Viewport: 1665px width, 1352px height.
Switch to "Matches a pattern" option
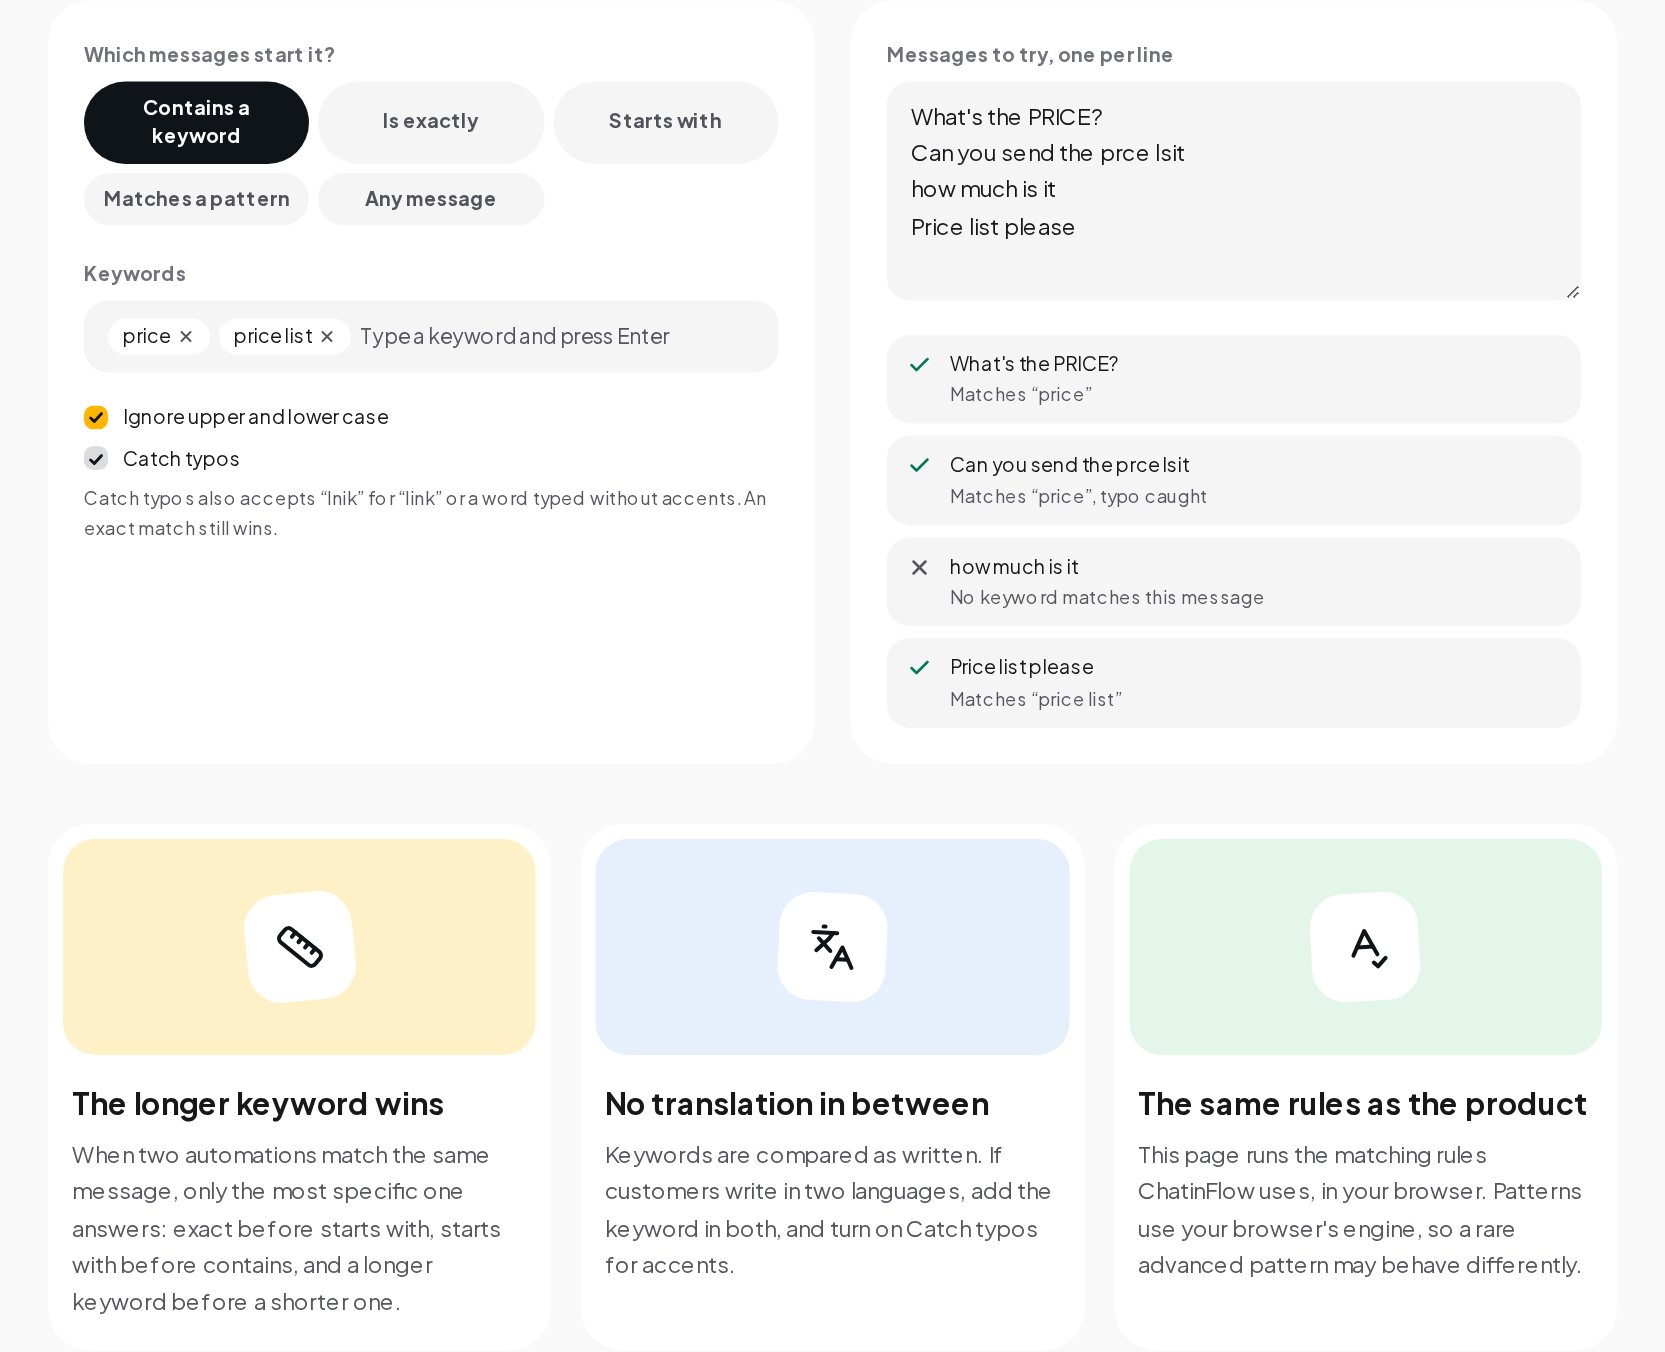coord(196,199)
